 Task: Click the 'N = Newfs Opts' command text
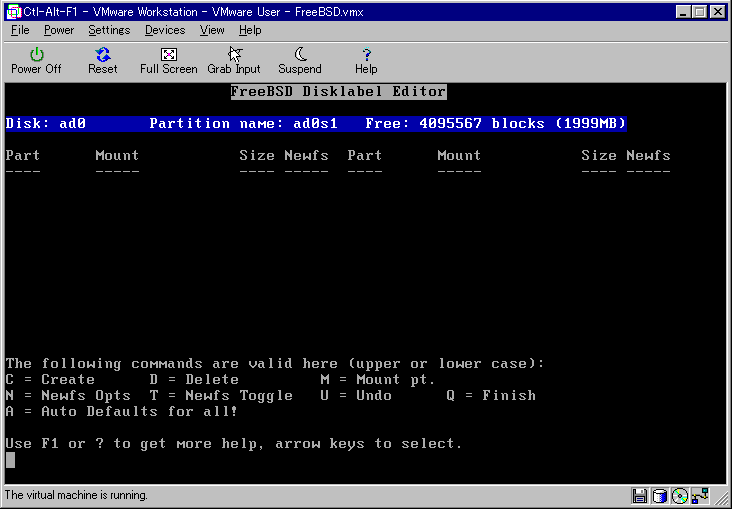point(68,396)
